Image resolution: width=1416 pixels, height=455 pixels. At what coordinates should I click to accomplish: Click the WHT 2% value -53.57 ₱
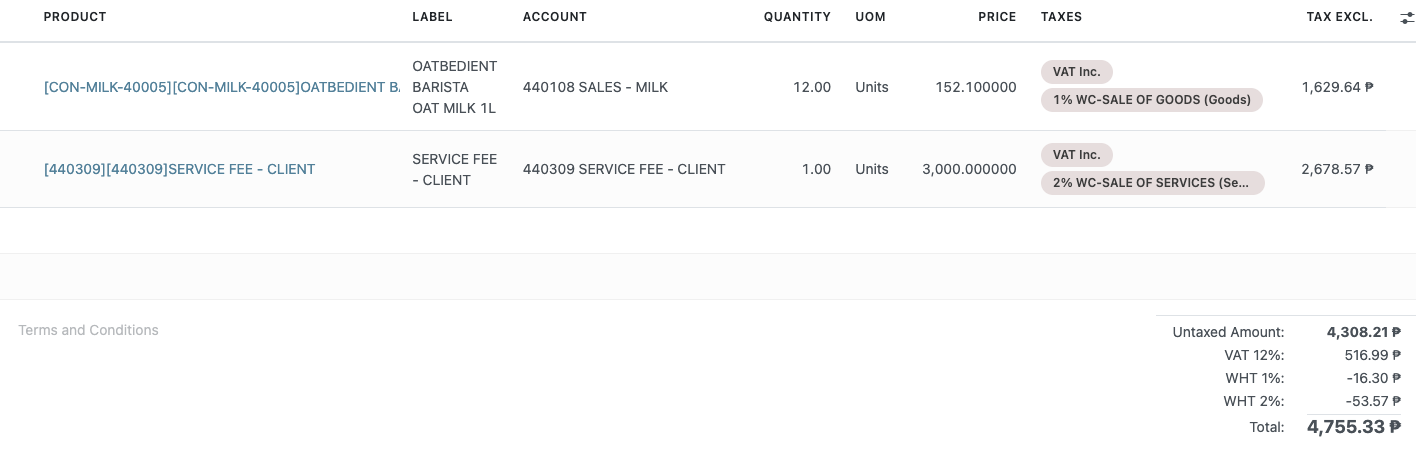point(1373,401)
